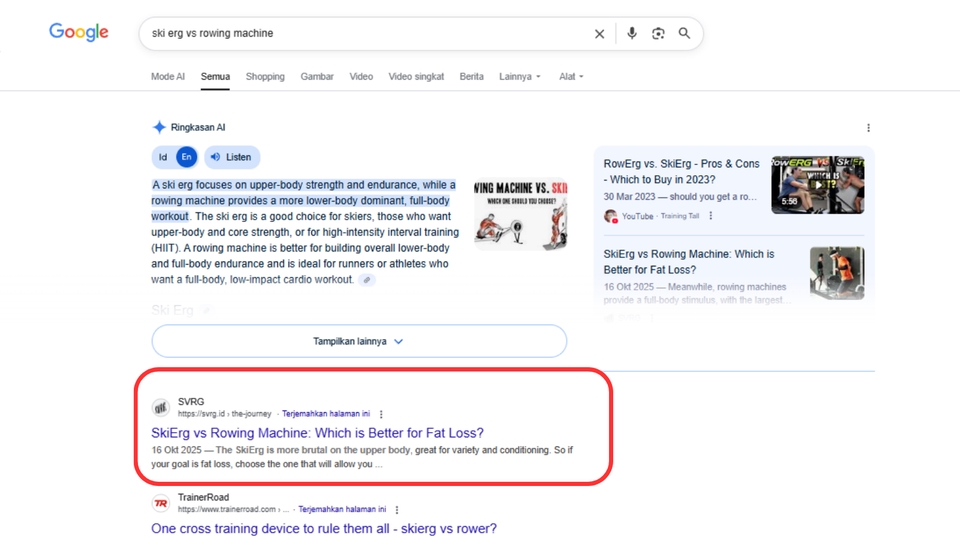Clear the search box text
960x540 pixels.
coord(599,34)
